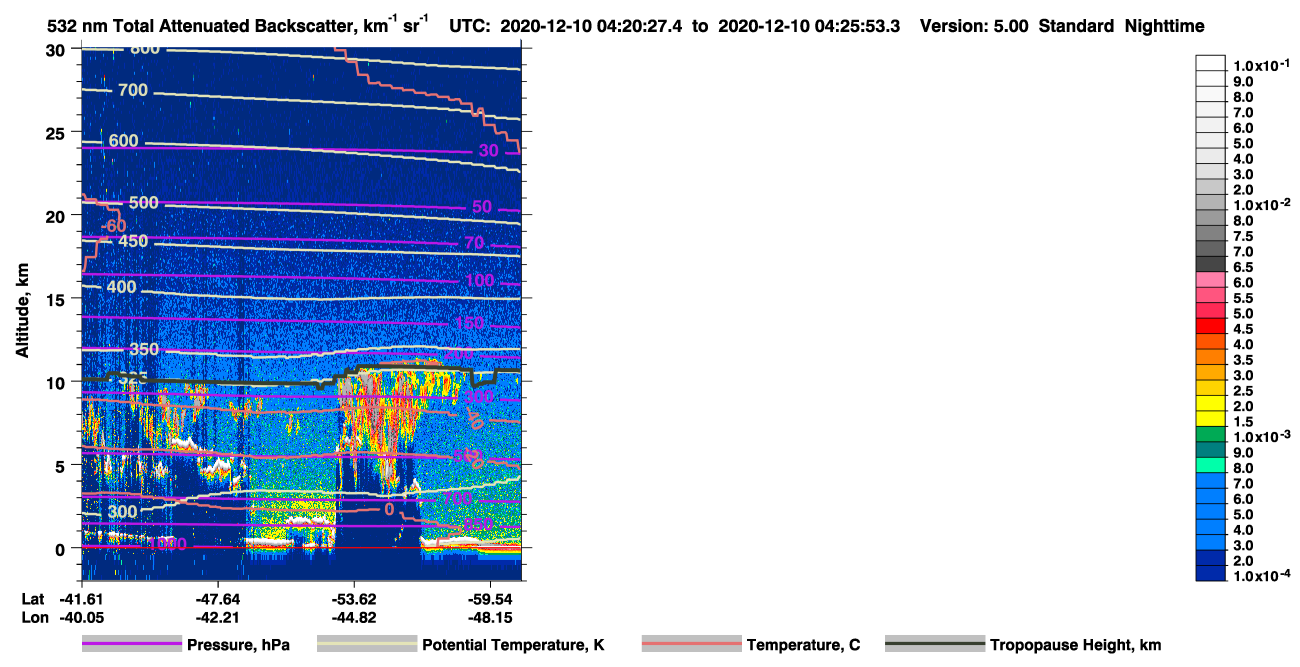This screenshot has height=667, width=1300.
Task: Click the 'Temperature, C' legend label
Action: (x=803, y=645)
